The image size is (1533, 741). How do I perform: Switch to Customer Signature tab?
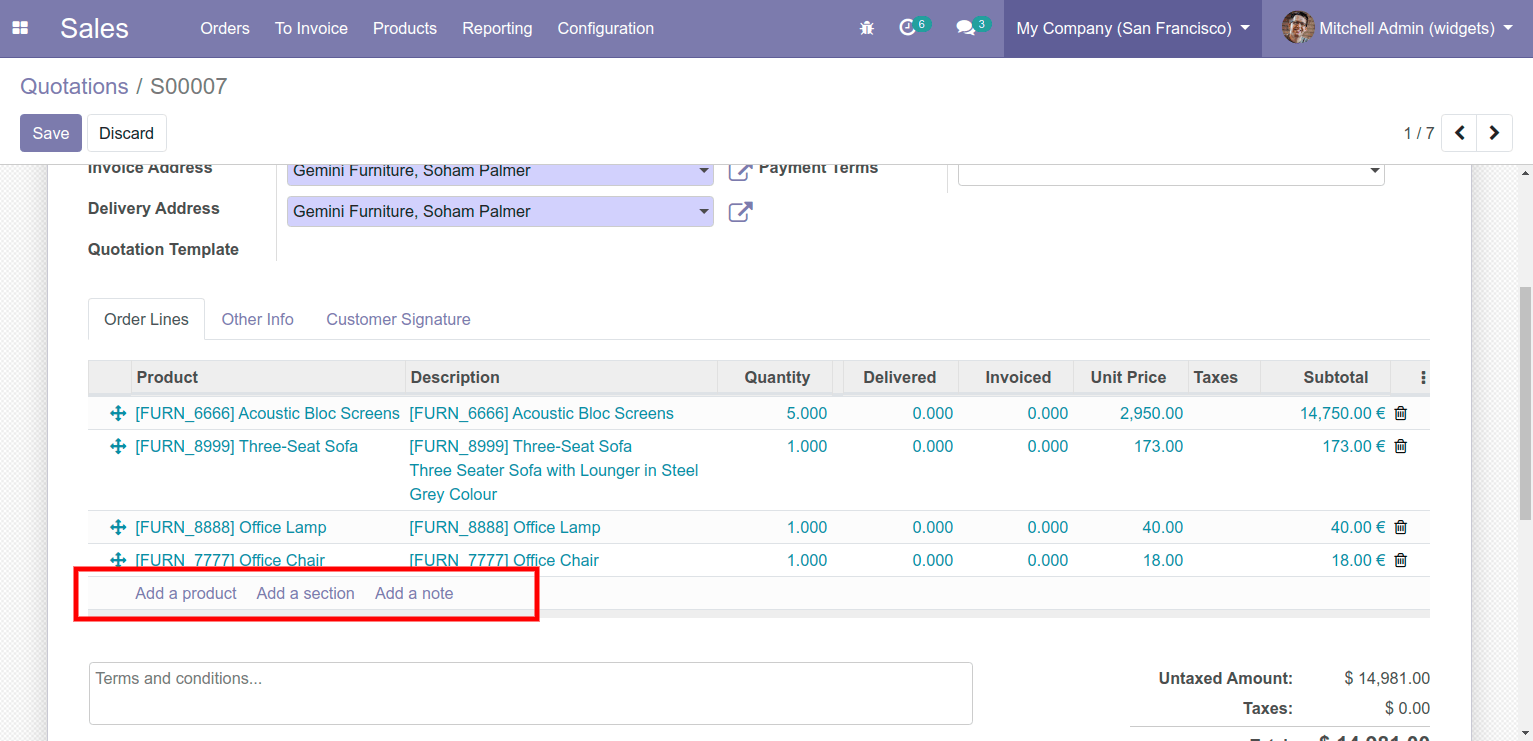pos(398,319)
